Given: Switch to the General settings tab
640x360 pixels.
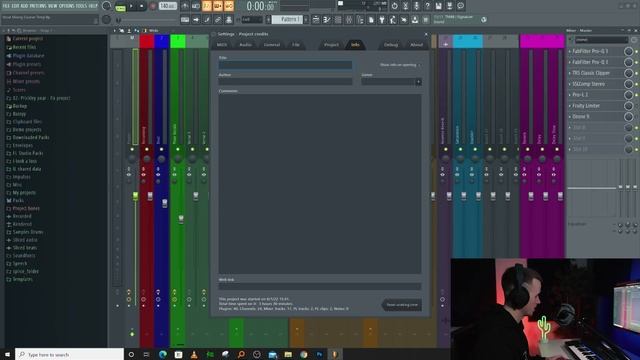Looking at the screenshot, I should coord(271,45).
